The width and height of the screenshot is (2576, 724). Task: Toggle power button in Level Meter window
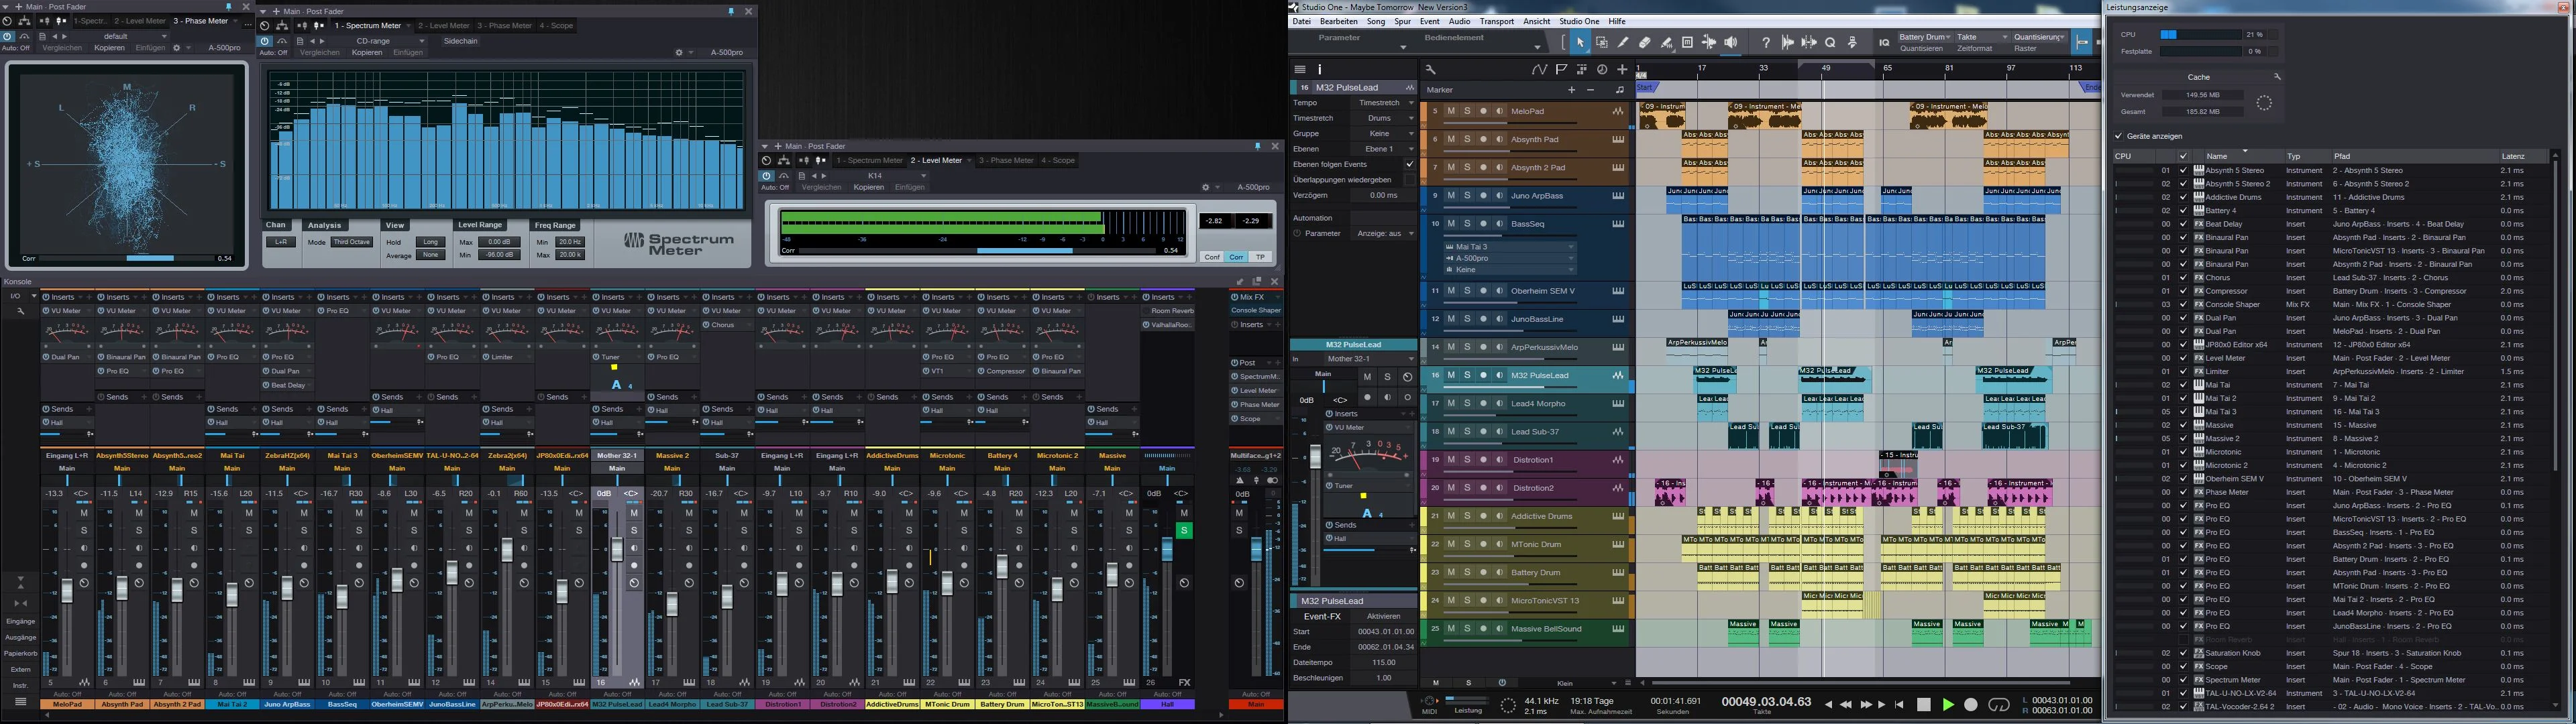[x=766, y=176]
